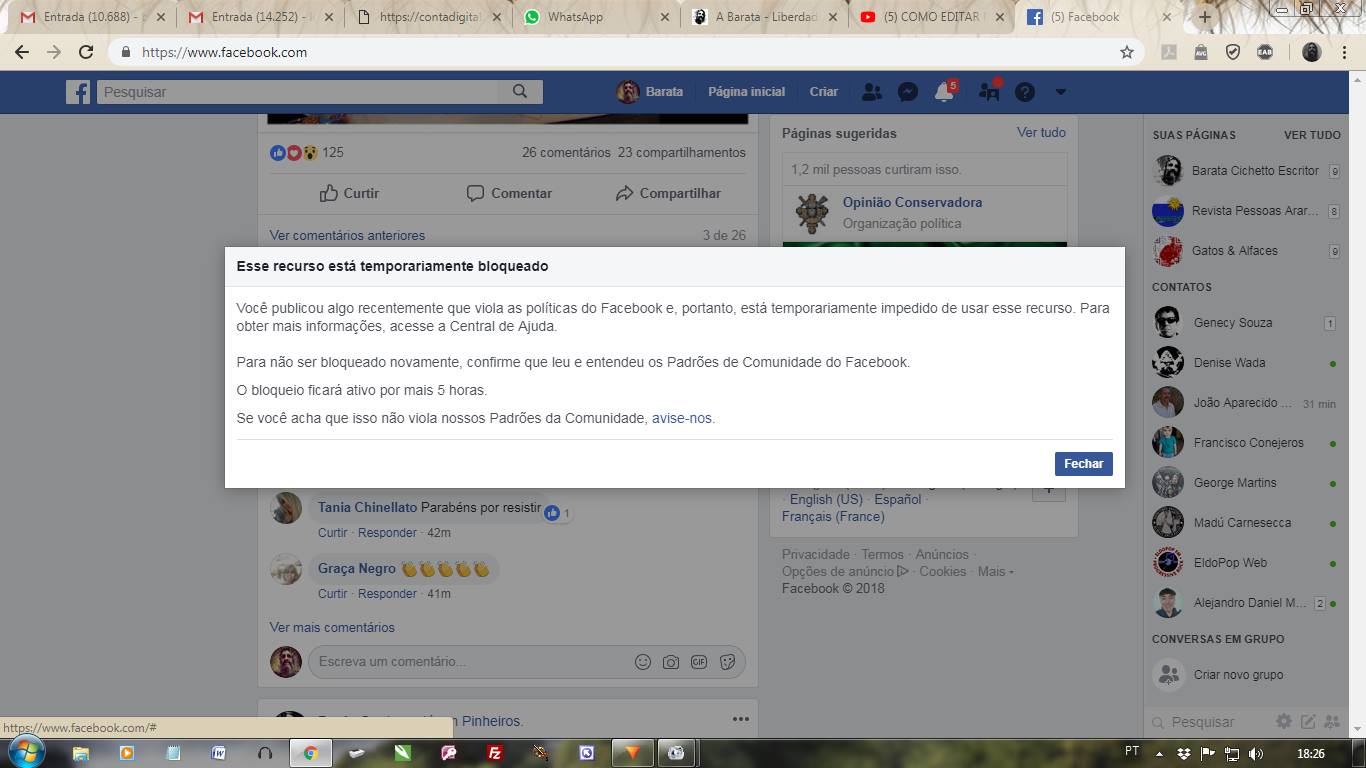Image resolution: width=1366 pixels, height=768 pixels.
Task: Open the Criar menu item
Action: (824, 92)
